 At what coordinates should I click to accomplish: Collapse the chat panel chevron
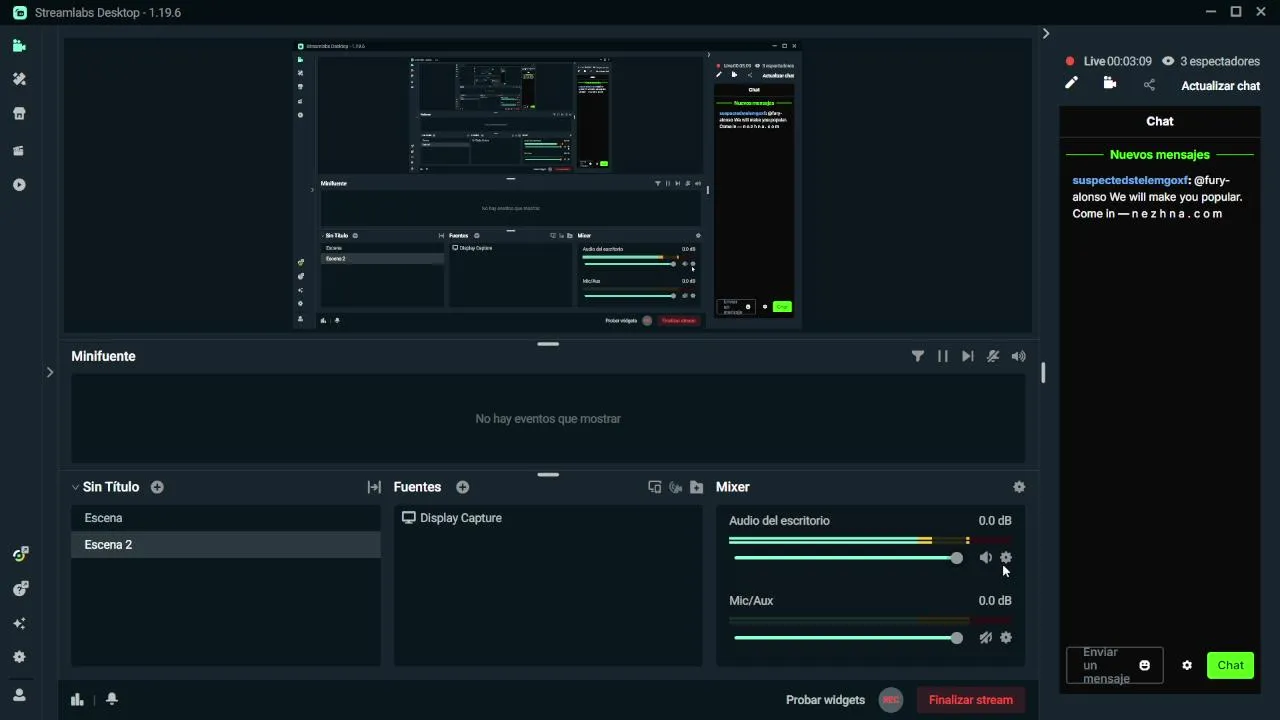click(1046, 33)
